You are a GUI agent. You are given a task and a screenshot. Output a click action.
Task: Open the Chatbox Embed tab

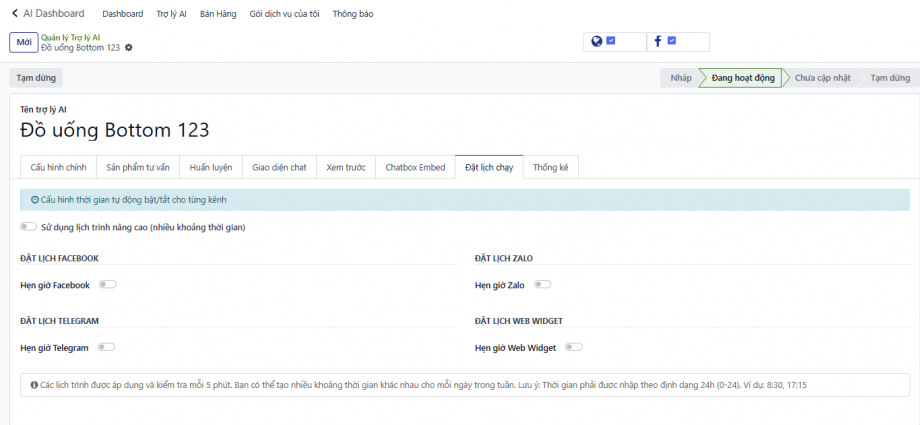(415, 167)
